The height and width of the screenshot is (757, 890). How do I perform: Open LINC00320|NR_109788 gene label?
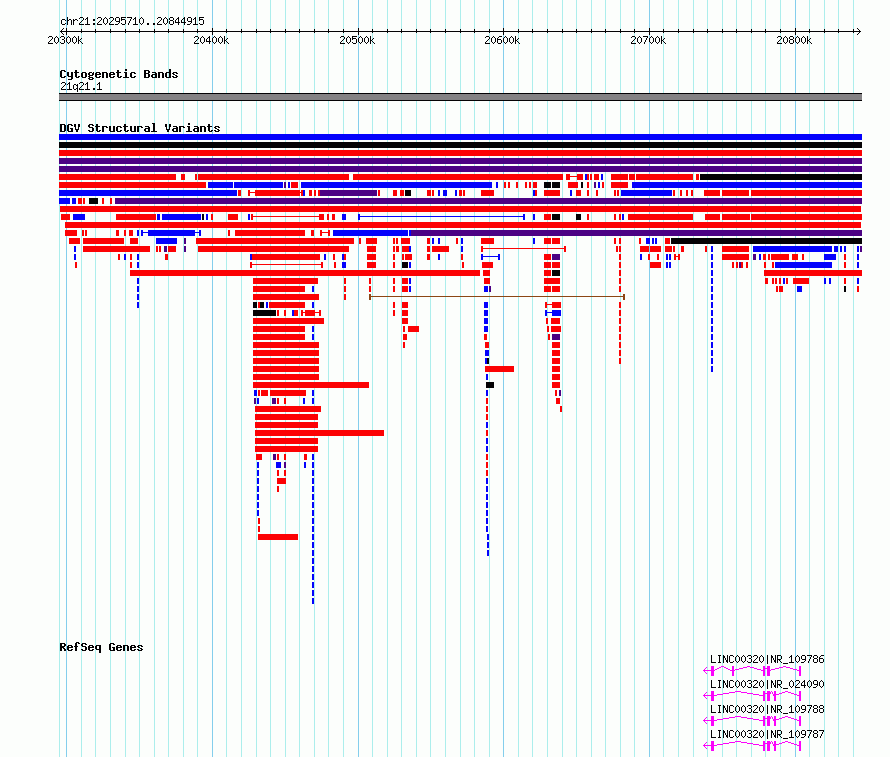(x=767, y=709)
